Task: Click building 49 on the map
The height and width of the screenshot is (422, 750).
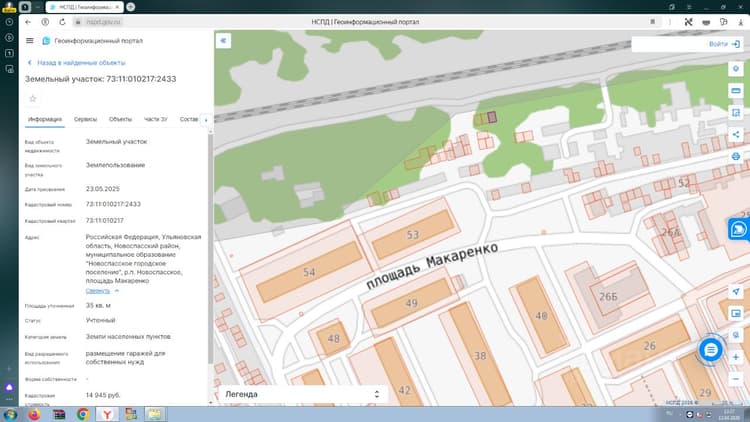Action: coord(411,303)
